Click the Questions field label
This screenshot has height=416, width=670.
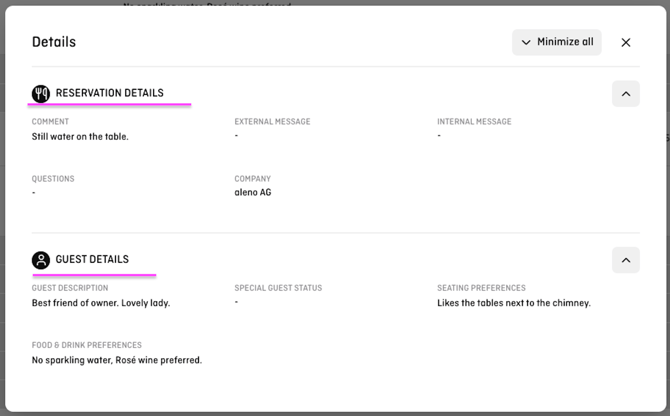point(53,179)
